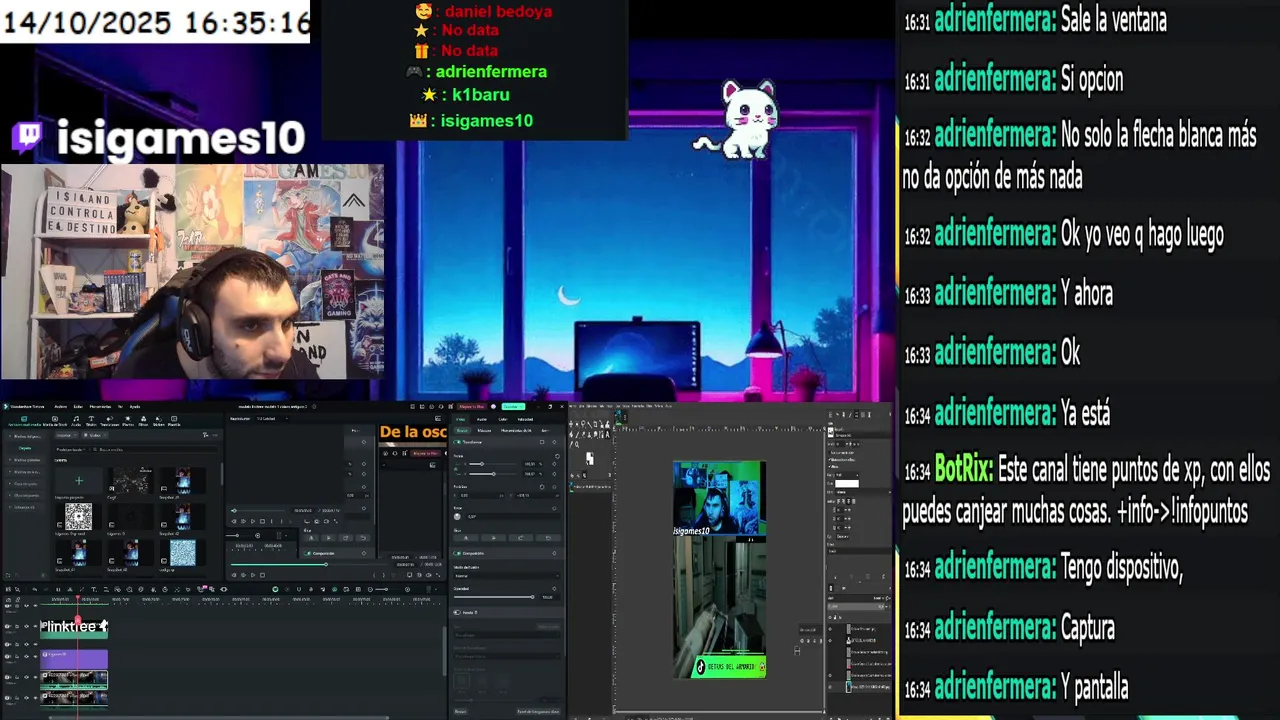This screenshot has width=1280, height=720.
Task: Open the preview quality dropdown
Action: click(272, 418)
